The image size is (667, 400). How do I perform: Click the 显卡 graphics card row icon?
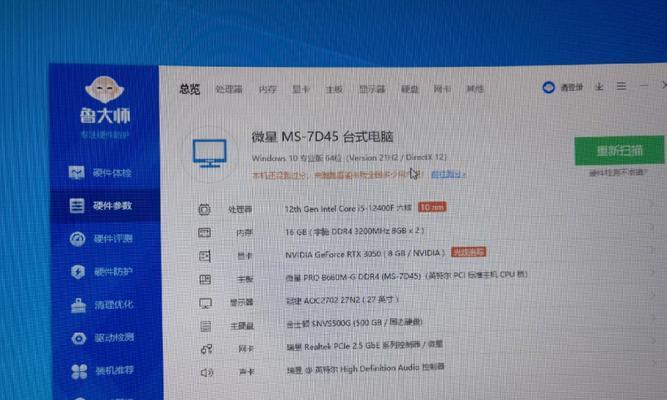[205, 256]
